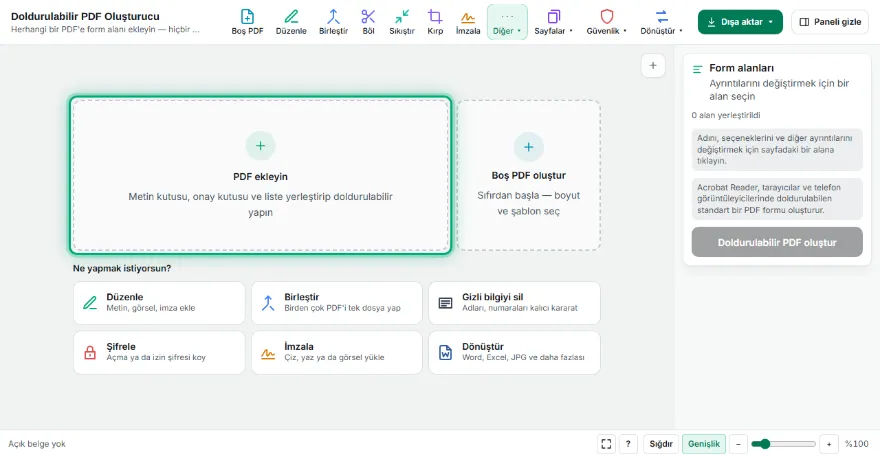The image size is (880, 457).
Task: Click the zoom in plus button
Action: coord(829,444)
